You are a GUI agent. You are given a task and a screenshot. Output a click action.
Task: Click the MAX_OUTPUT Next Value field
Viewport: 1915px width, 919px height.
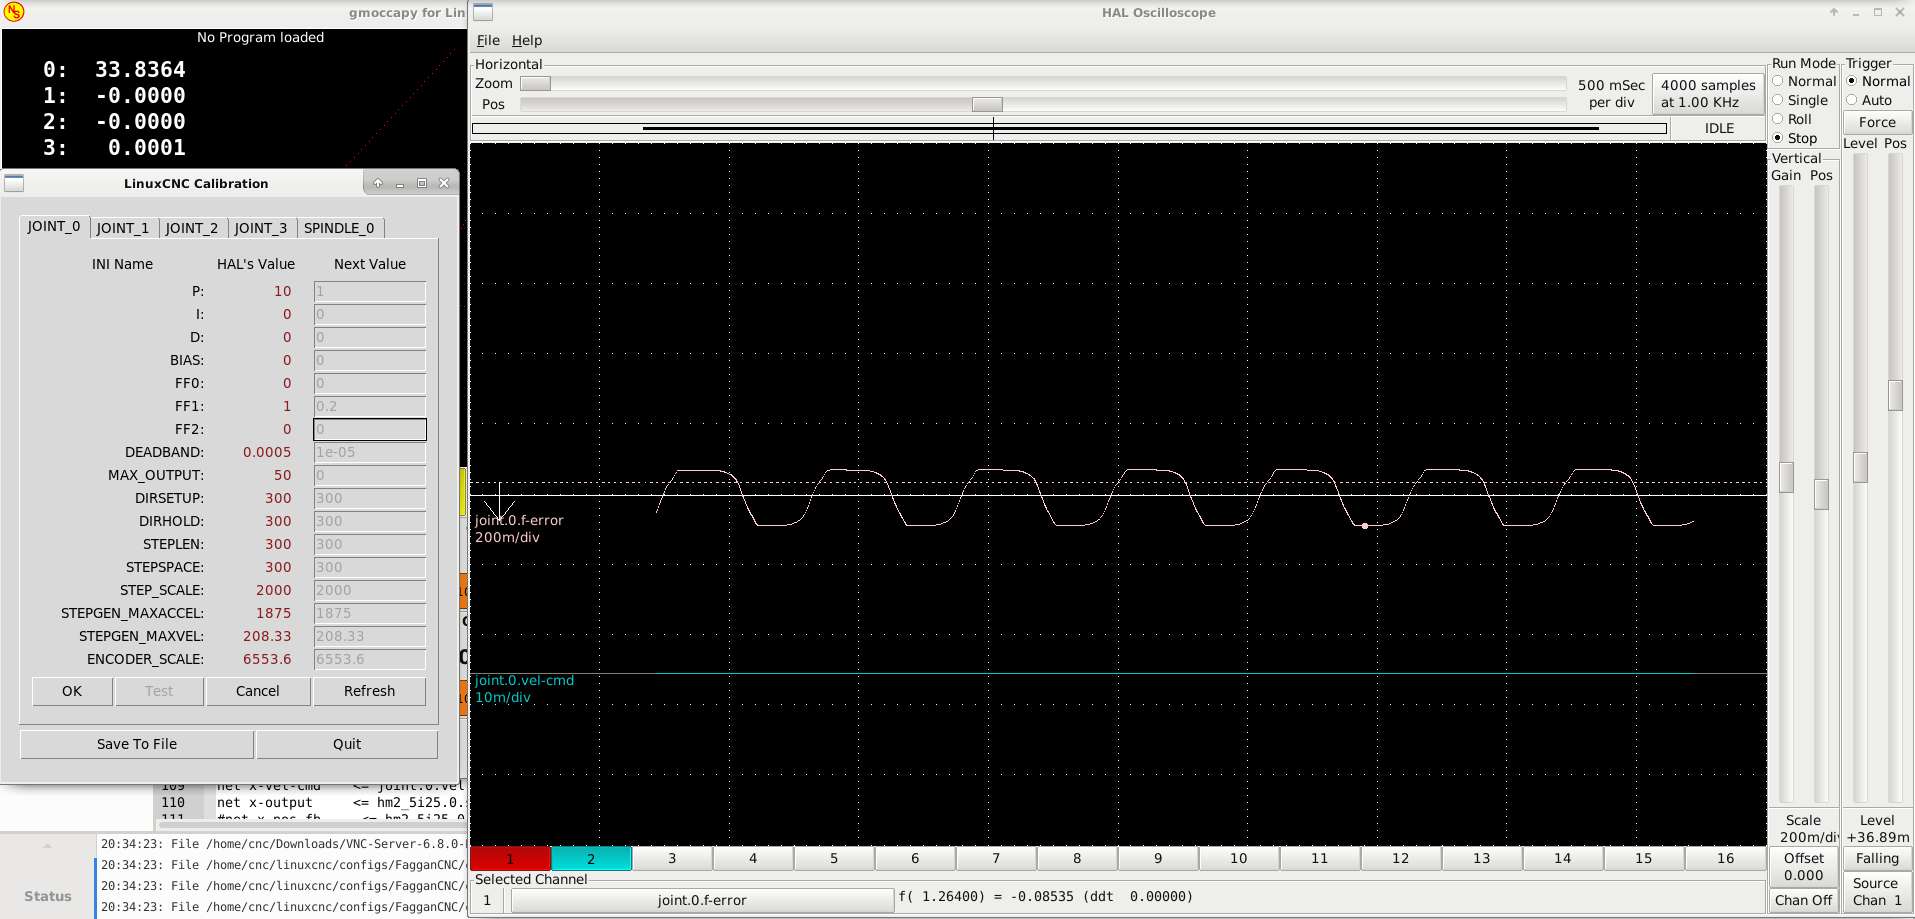(x=370, y=475)
